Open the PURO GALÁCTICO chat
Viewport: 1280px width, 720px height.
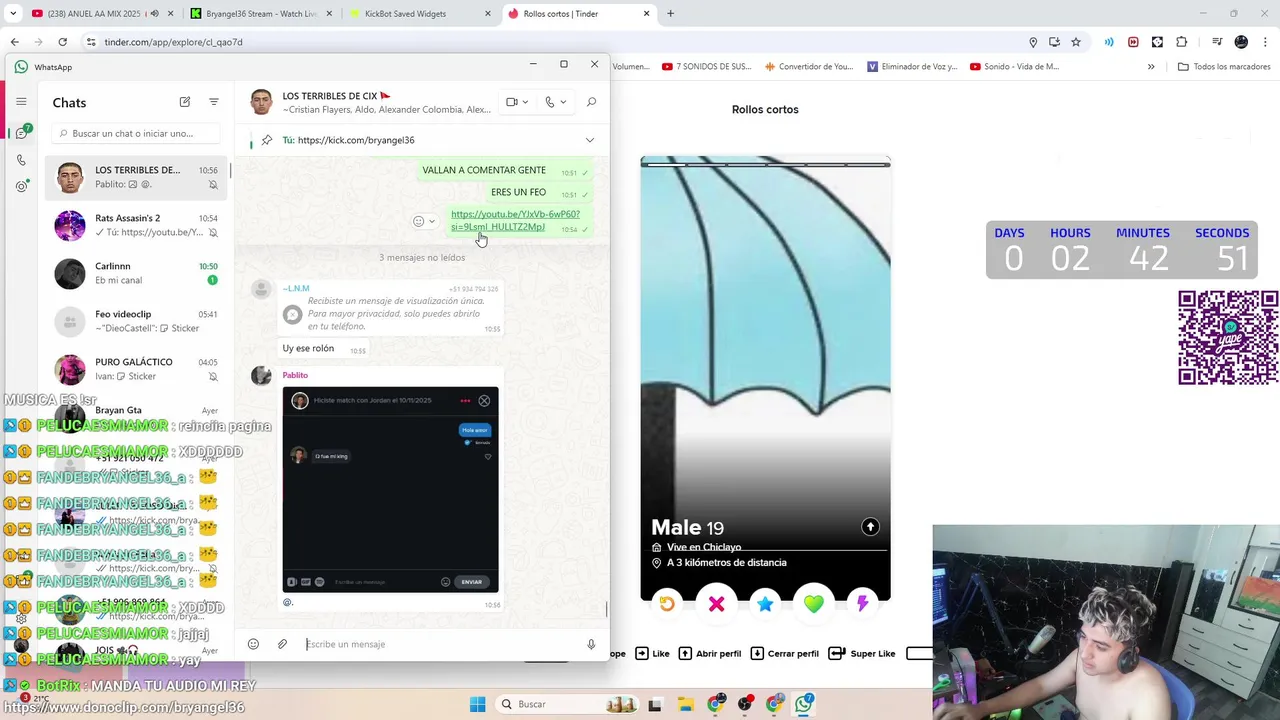[137, 369]
